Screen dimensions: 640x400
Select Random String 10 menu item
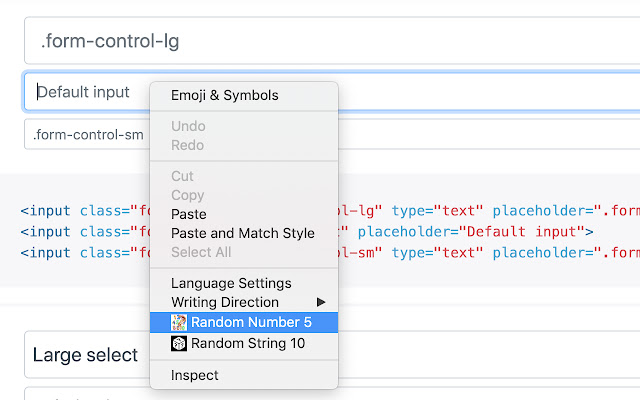248,343
